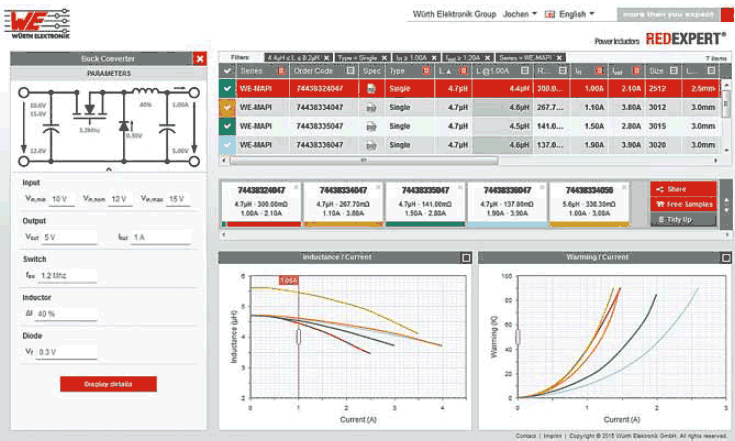Screen dimensions: 735x441
Task: Open the L@1.00A column filter icon
Action: [525, 71]
